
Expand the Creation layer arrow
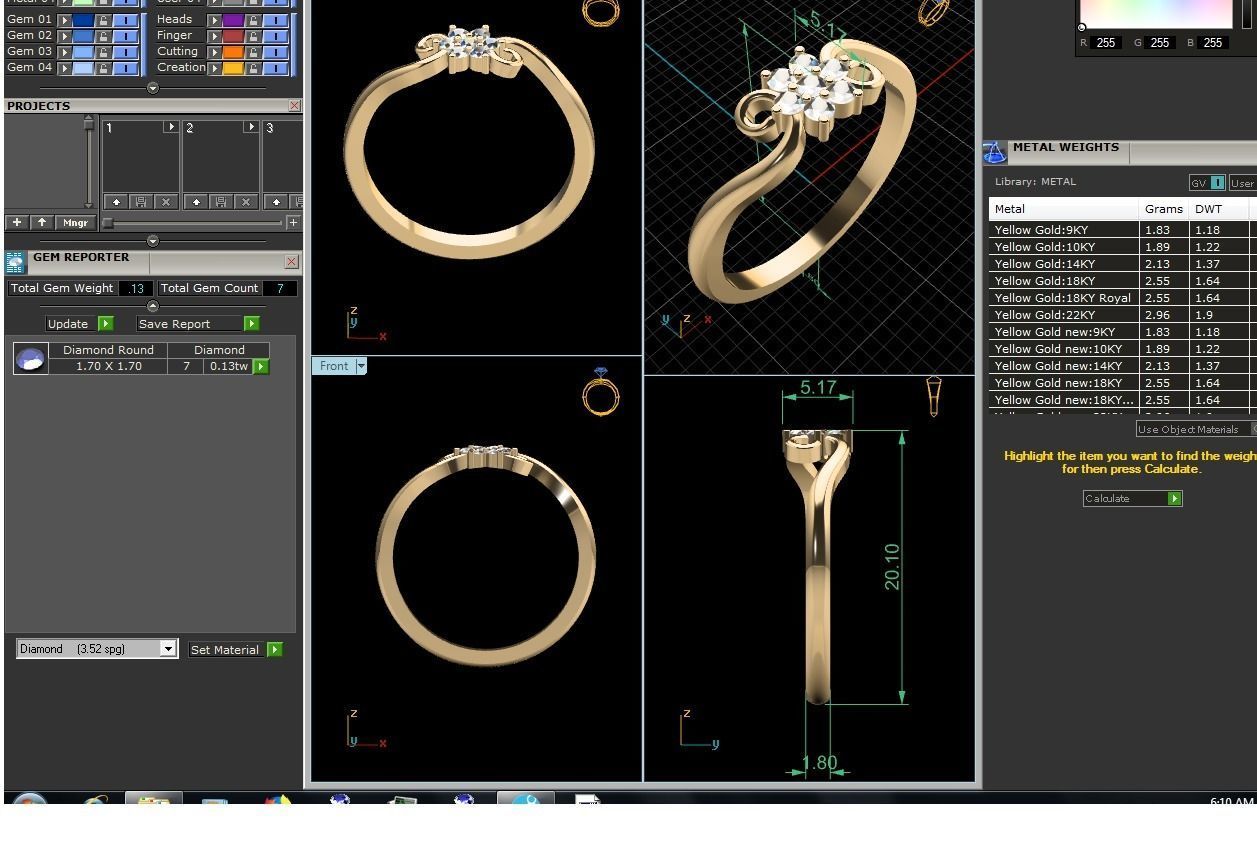point(215,67)
